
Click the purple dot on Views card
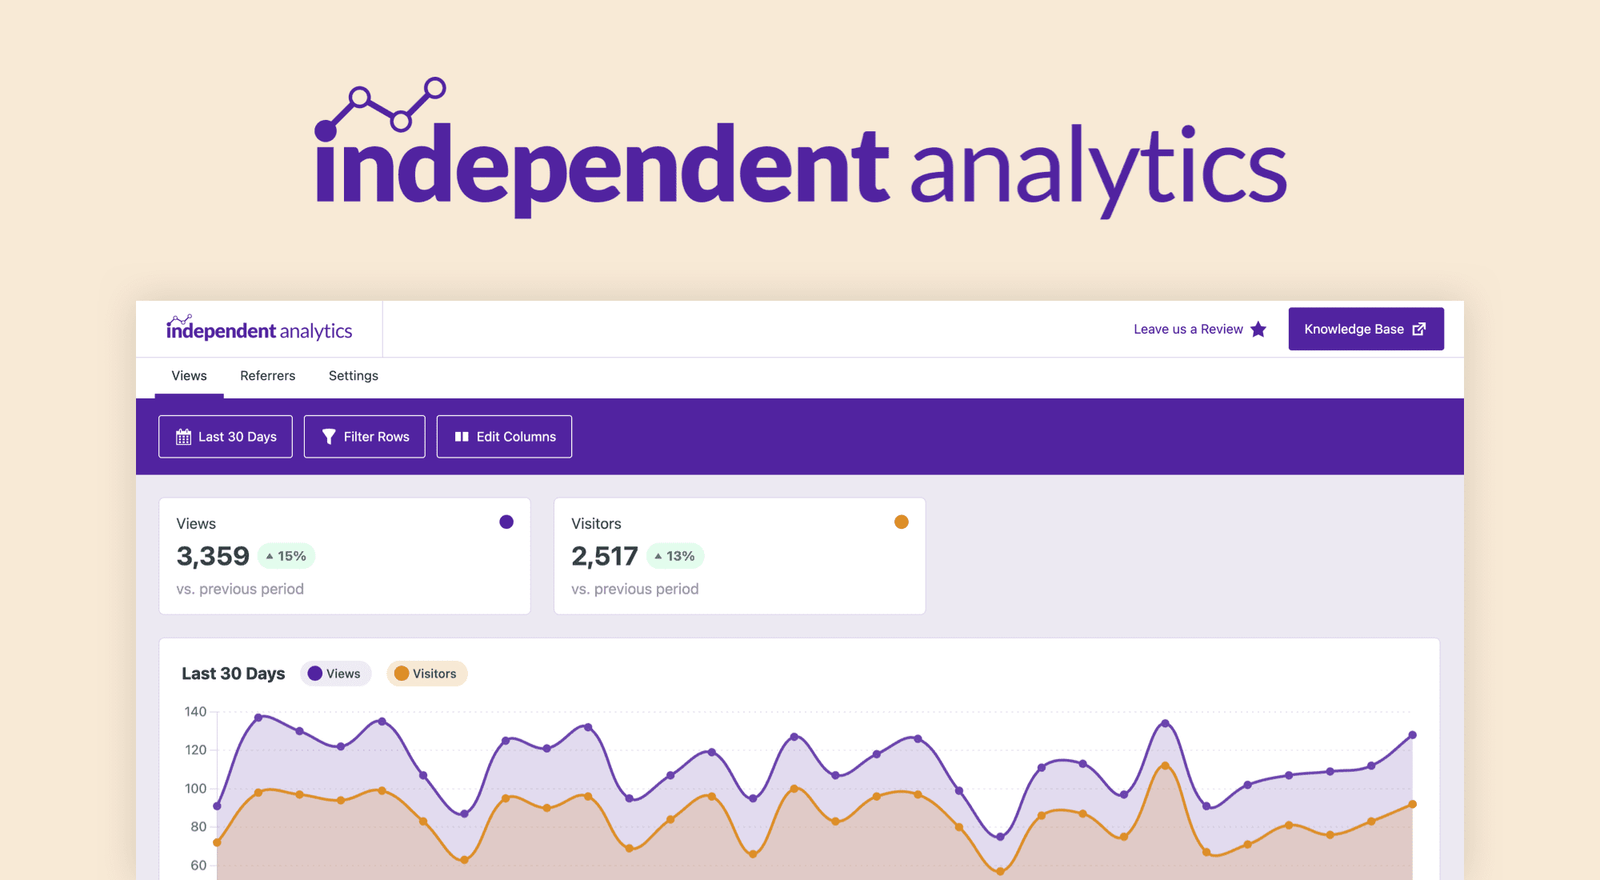(x=506, y=522)
